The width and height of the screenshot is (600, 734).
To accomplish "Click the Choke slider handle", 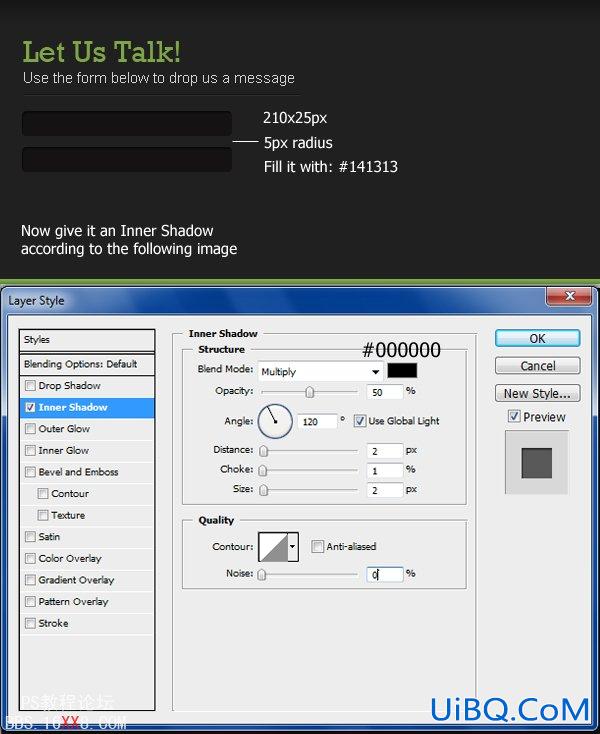I will (263, 470).
